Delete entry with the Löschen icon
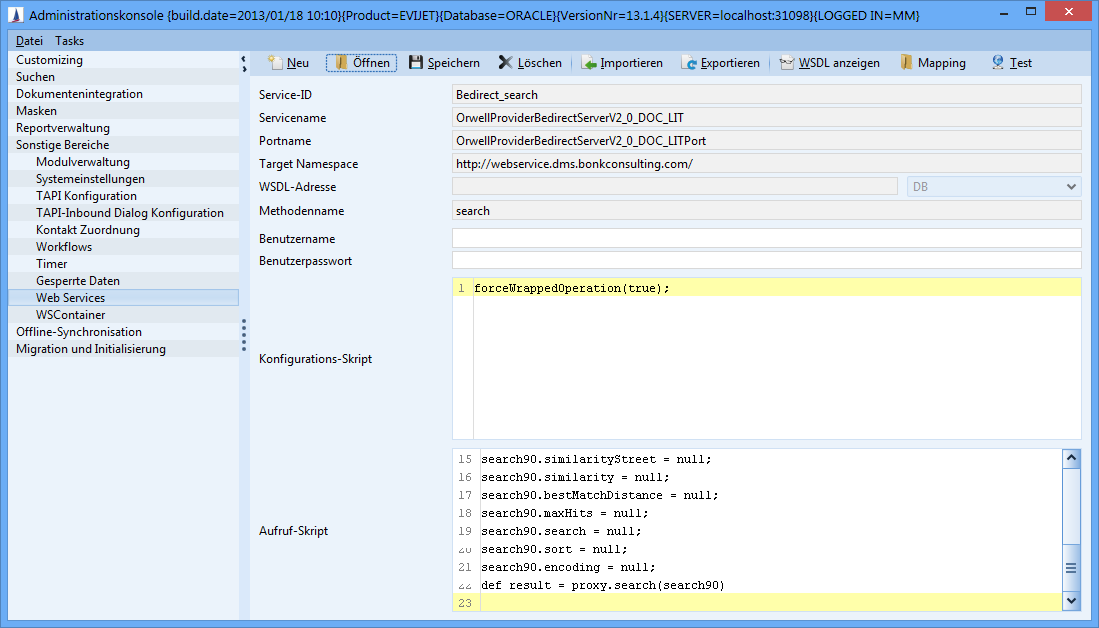 coord(506,63)
